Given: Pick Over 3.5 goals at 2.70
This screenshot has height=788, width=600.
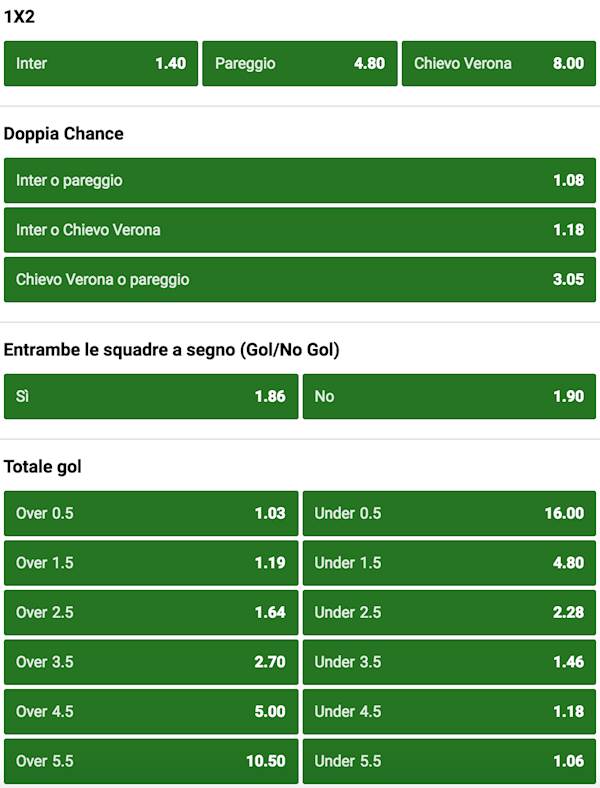Looking at the screenshot, I should tap(151, 662).
